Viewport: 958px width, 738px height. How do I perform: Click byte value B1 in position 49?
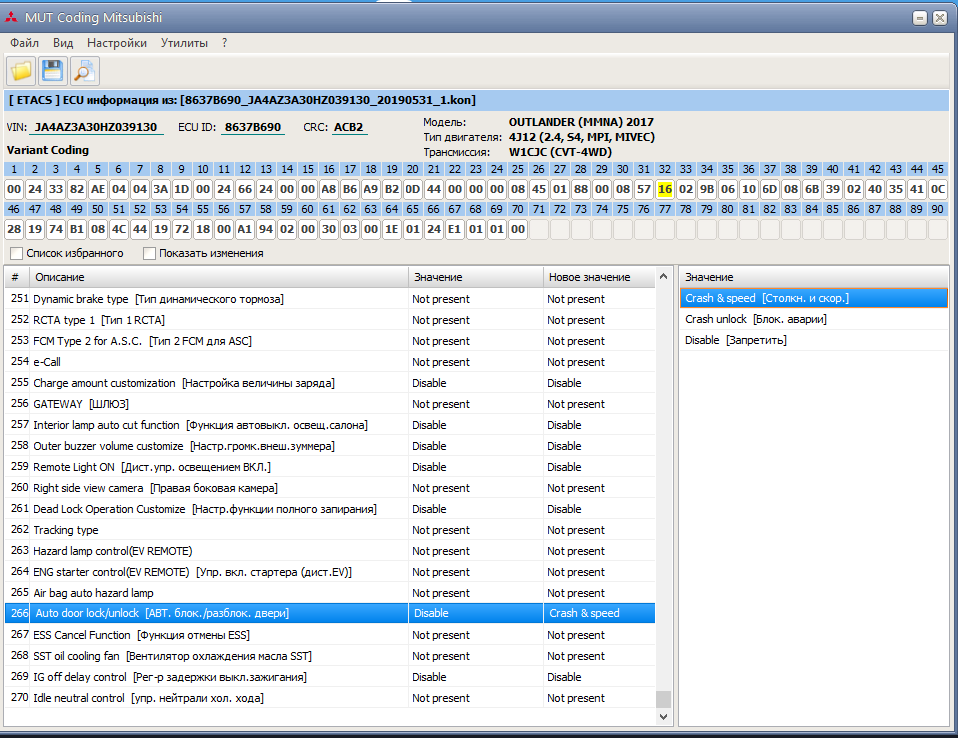[76, 230]
